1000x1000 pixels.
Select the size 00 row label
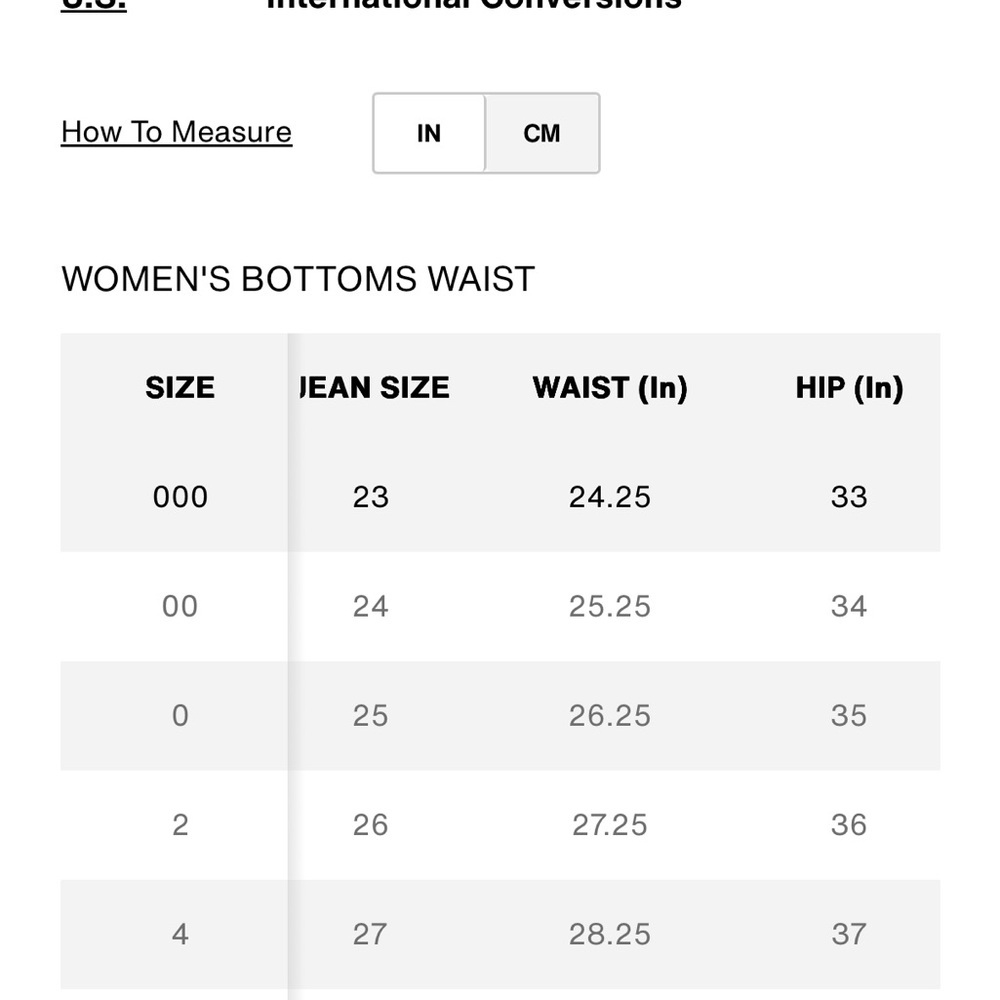180,606
